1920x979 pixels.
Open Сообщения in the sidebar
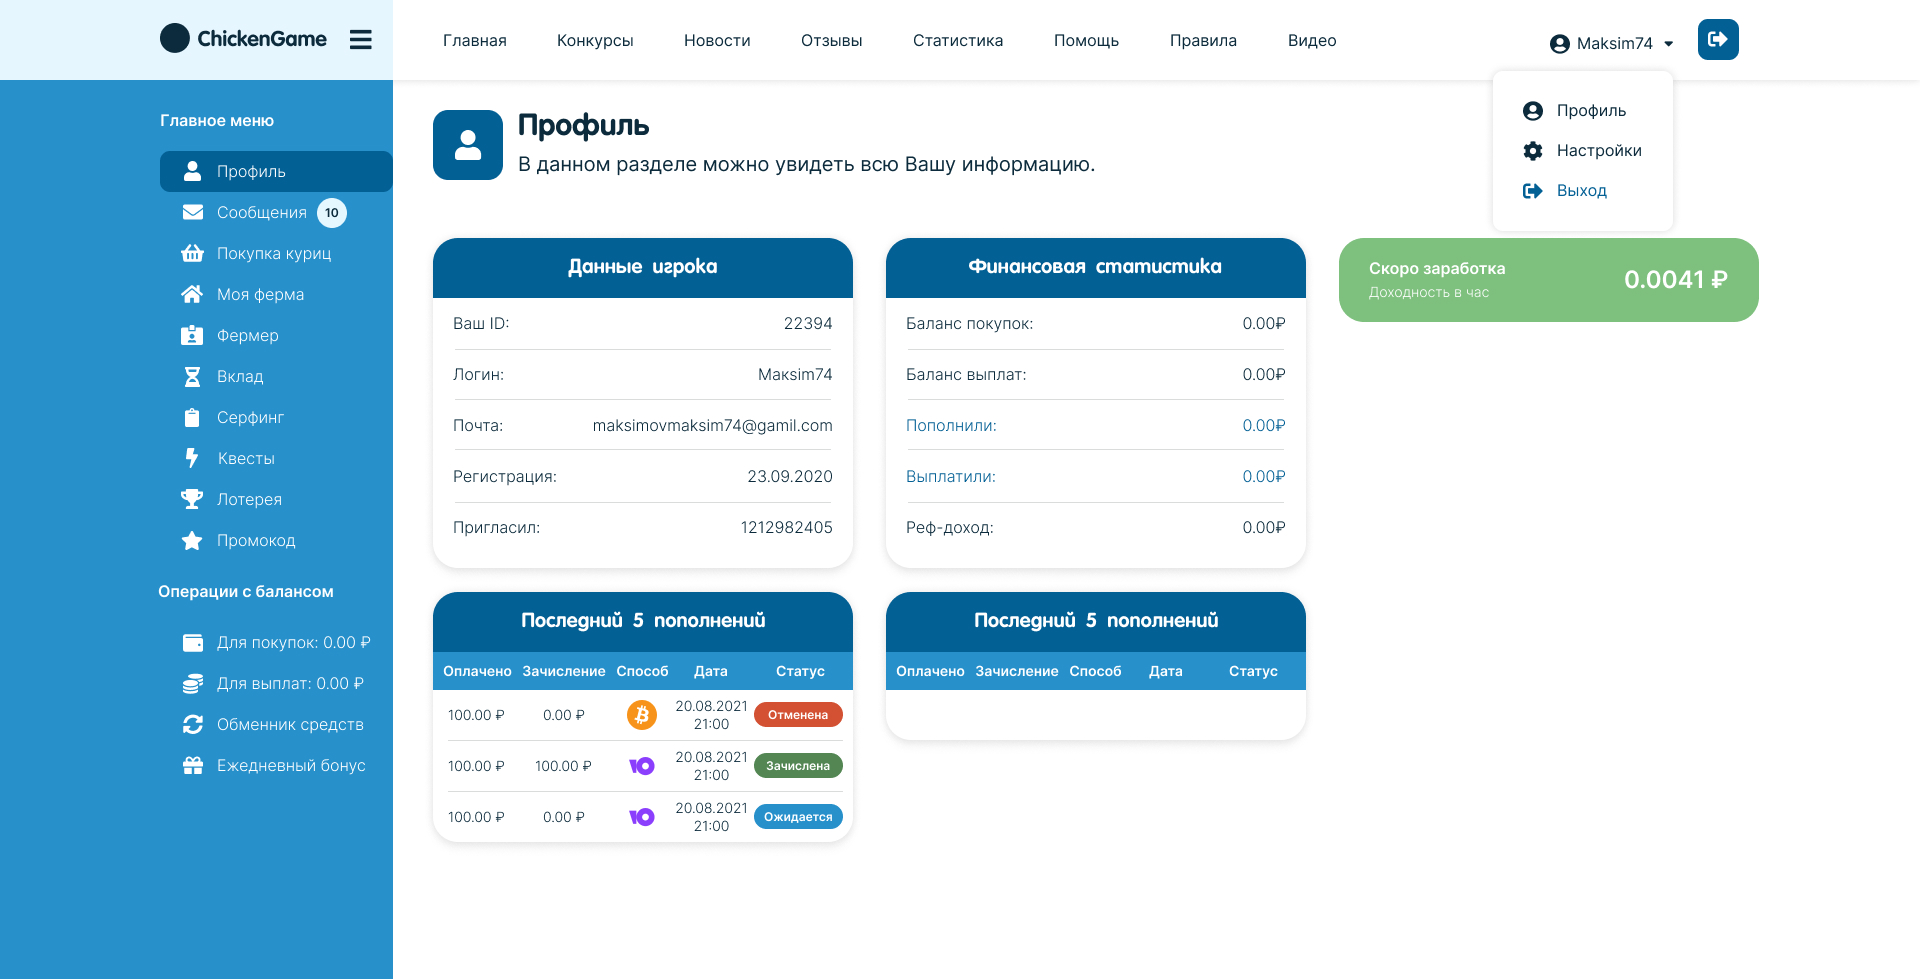tap(262, 213)
